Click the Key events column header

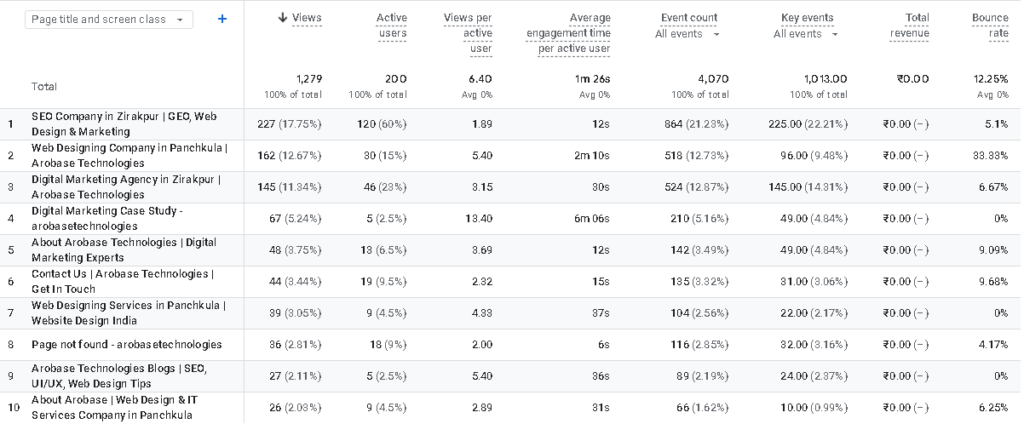(807, 18)
